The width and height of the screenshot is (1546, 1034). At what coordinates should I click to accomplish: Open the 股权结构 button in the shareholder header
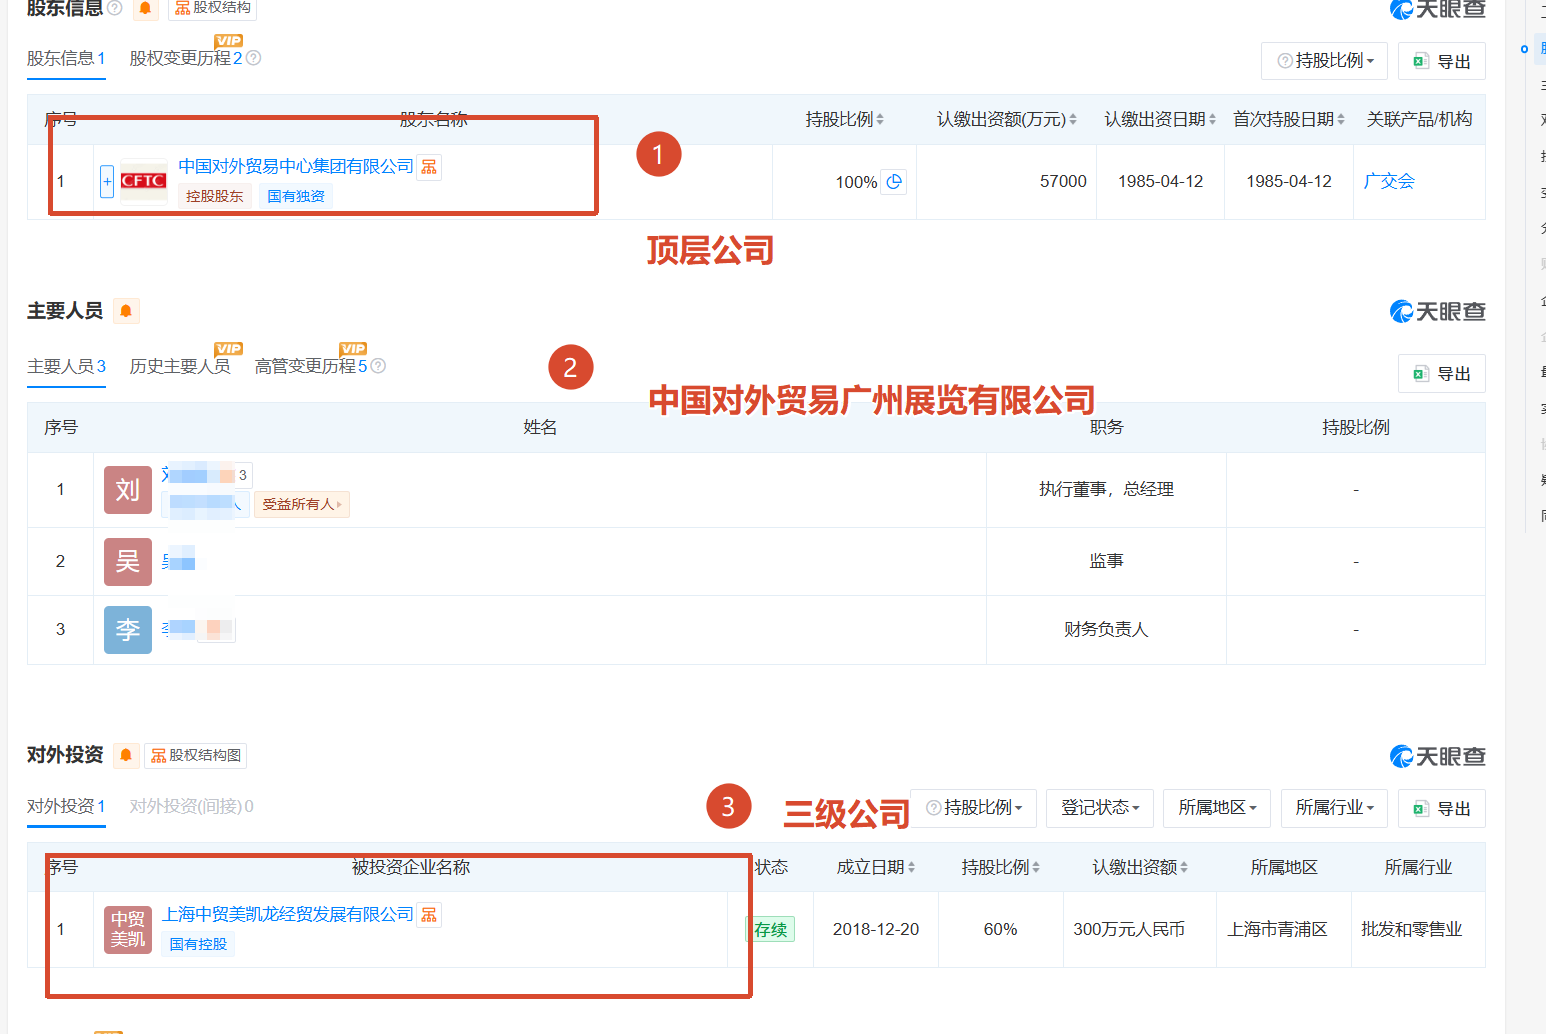[x=212, y=8]
